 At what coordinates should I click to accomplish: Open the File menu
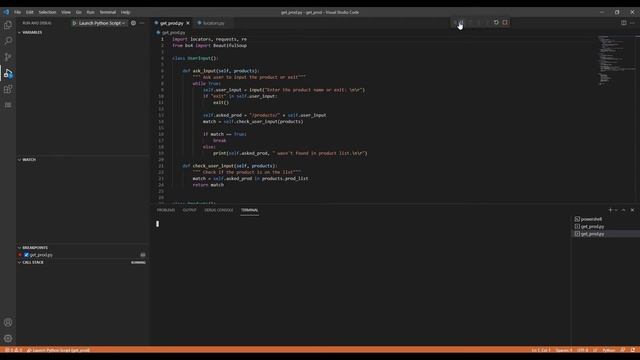tap(18, 12)
